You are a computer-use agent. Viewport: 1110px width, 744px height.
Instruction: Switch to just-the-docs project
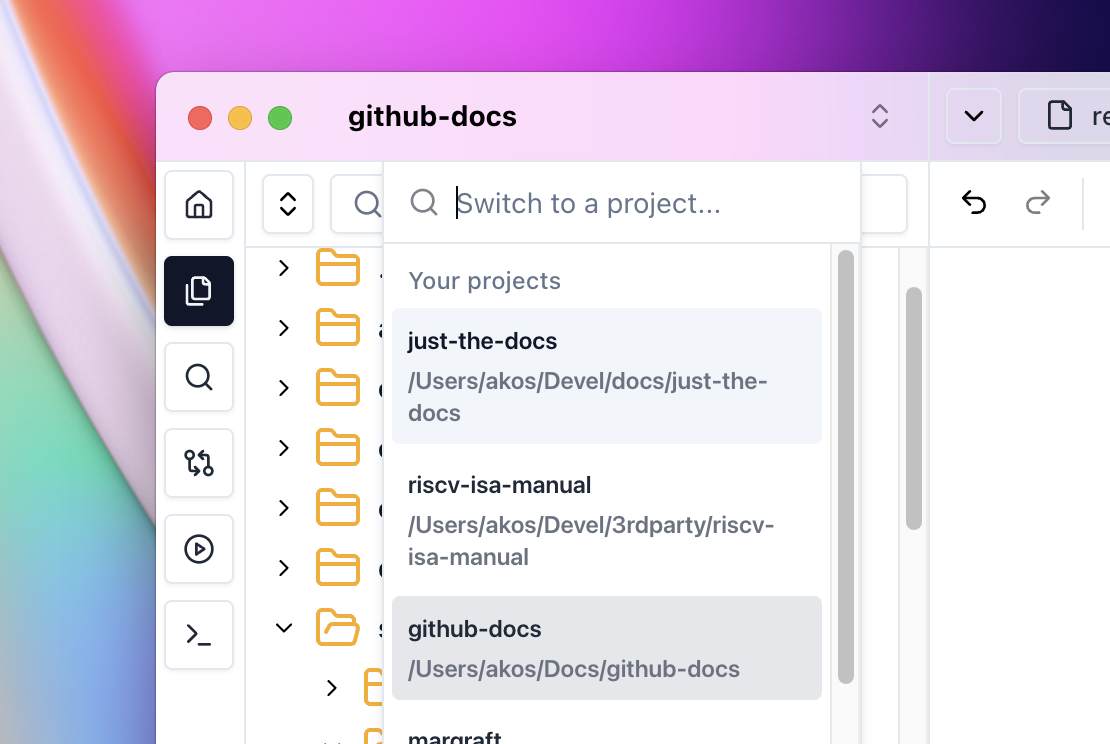click(607, 376)
